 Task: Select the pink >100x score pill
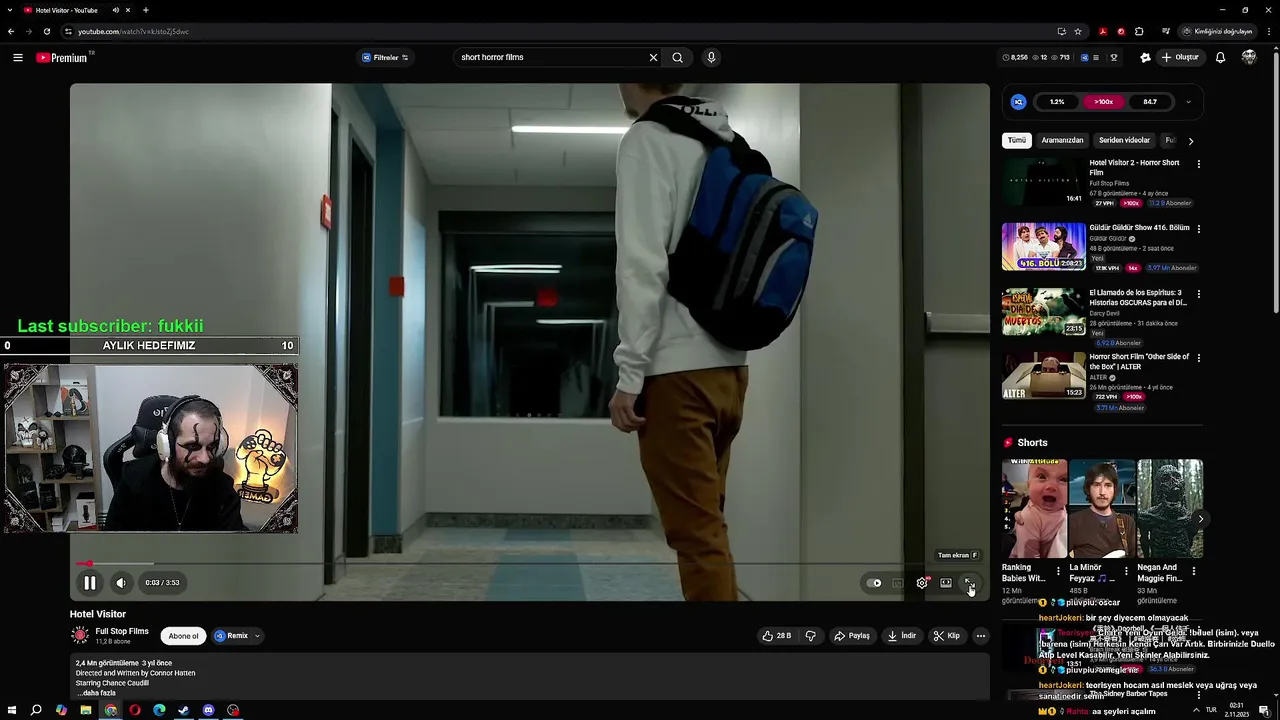tap(1104, 101)
